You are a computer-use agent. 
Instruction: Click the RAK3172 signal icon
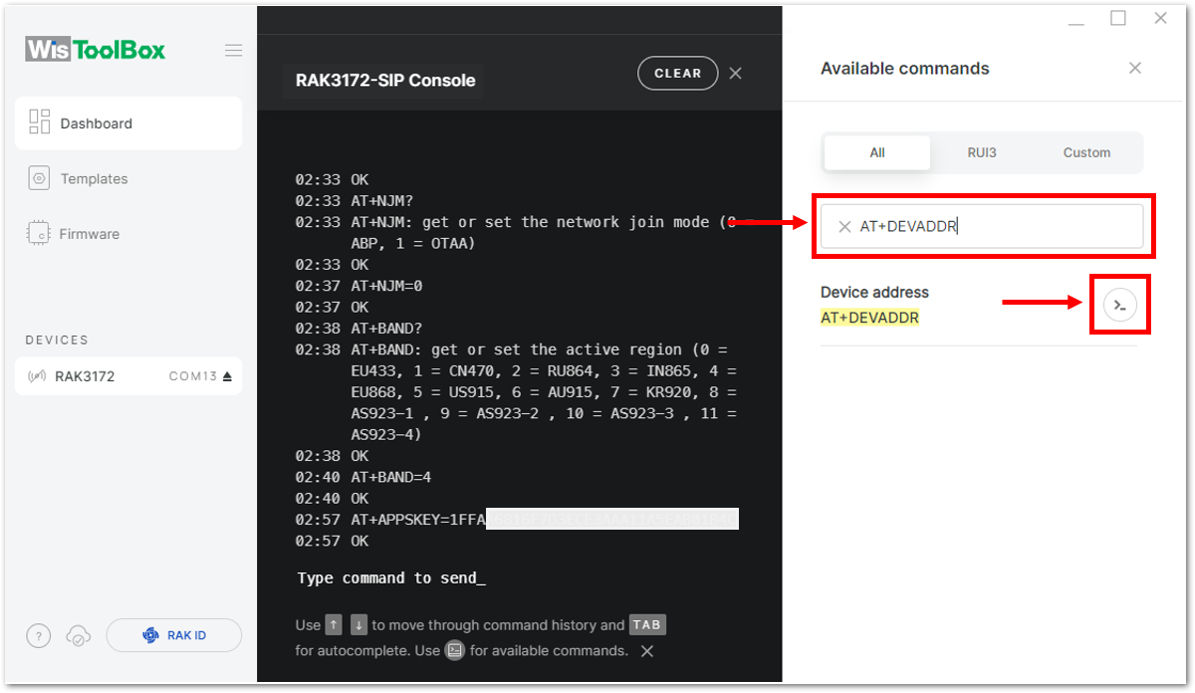[37, 376]
